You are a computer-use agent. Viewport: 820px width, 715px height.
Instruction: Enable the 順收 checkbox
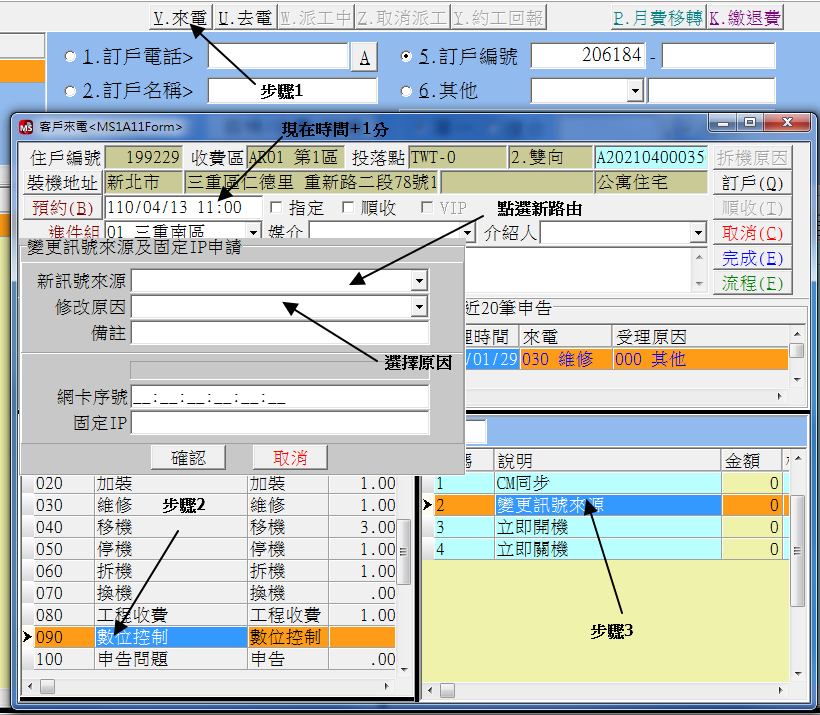coord(348,208)
